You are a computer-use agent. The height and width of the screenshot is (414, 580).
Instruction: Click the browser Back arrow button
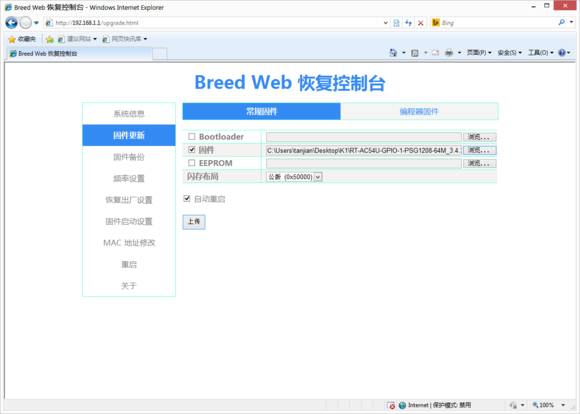point(11,23)
